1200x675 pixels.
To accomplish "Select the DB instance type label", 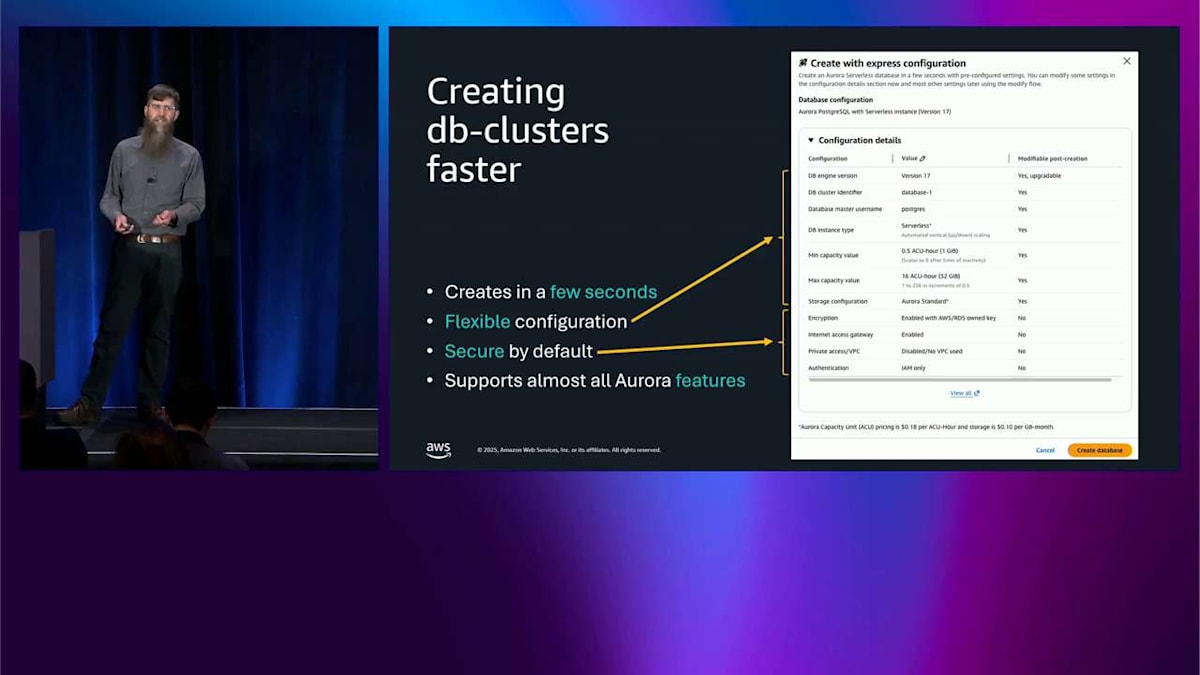I will coord(831,230).
